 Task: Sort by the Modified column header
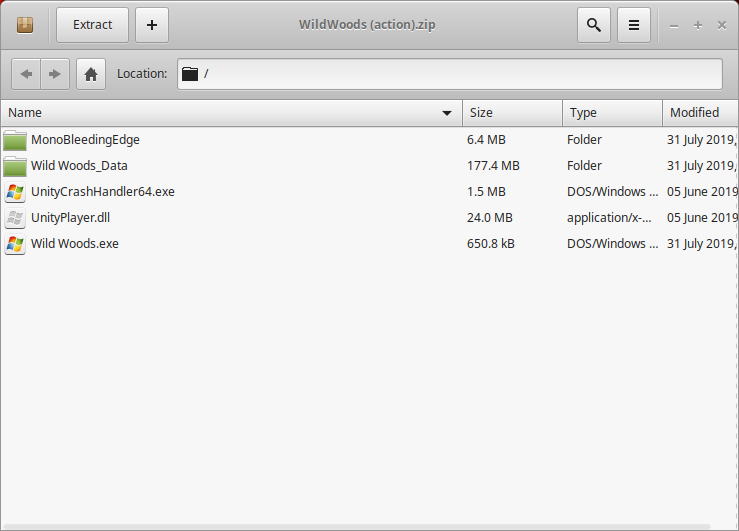coord(700,113)
